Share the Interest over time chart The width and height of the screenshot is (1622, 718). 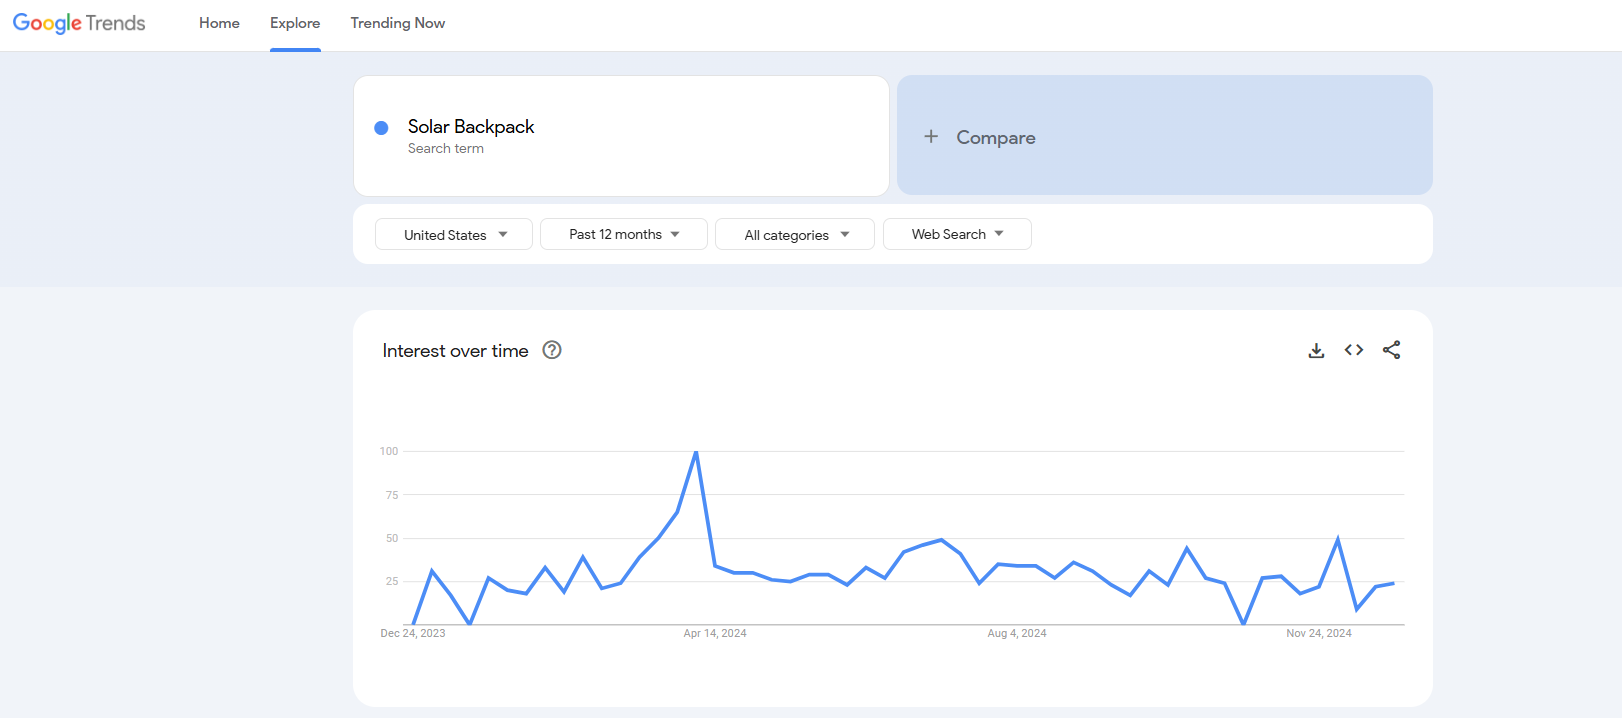point(1391,350)
